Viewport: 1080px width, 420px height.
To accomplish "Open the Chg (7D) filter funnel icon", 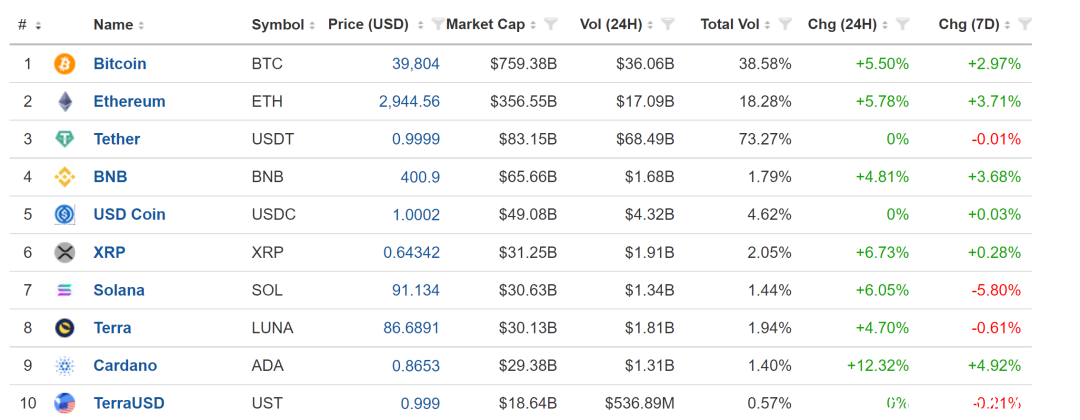I will tap(1025, 25).
